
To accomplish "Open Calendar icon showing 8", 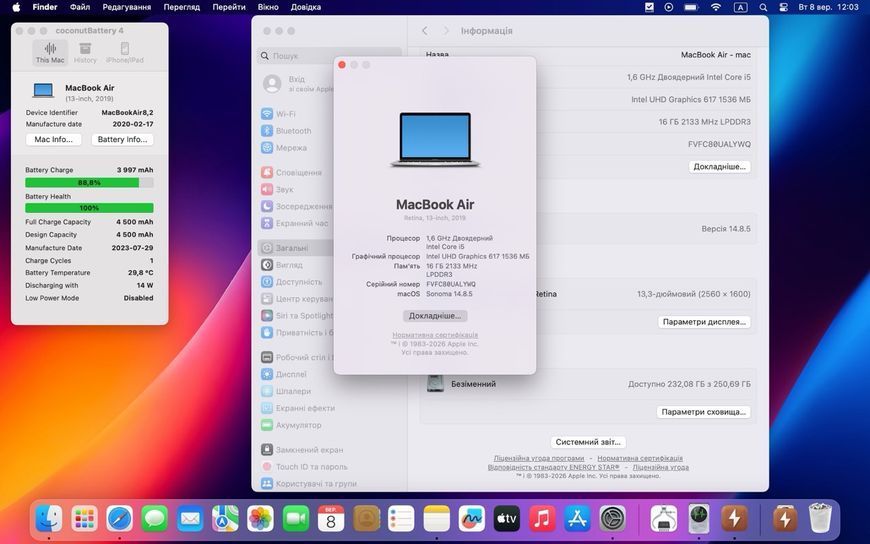I will [x=331, y=520].
